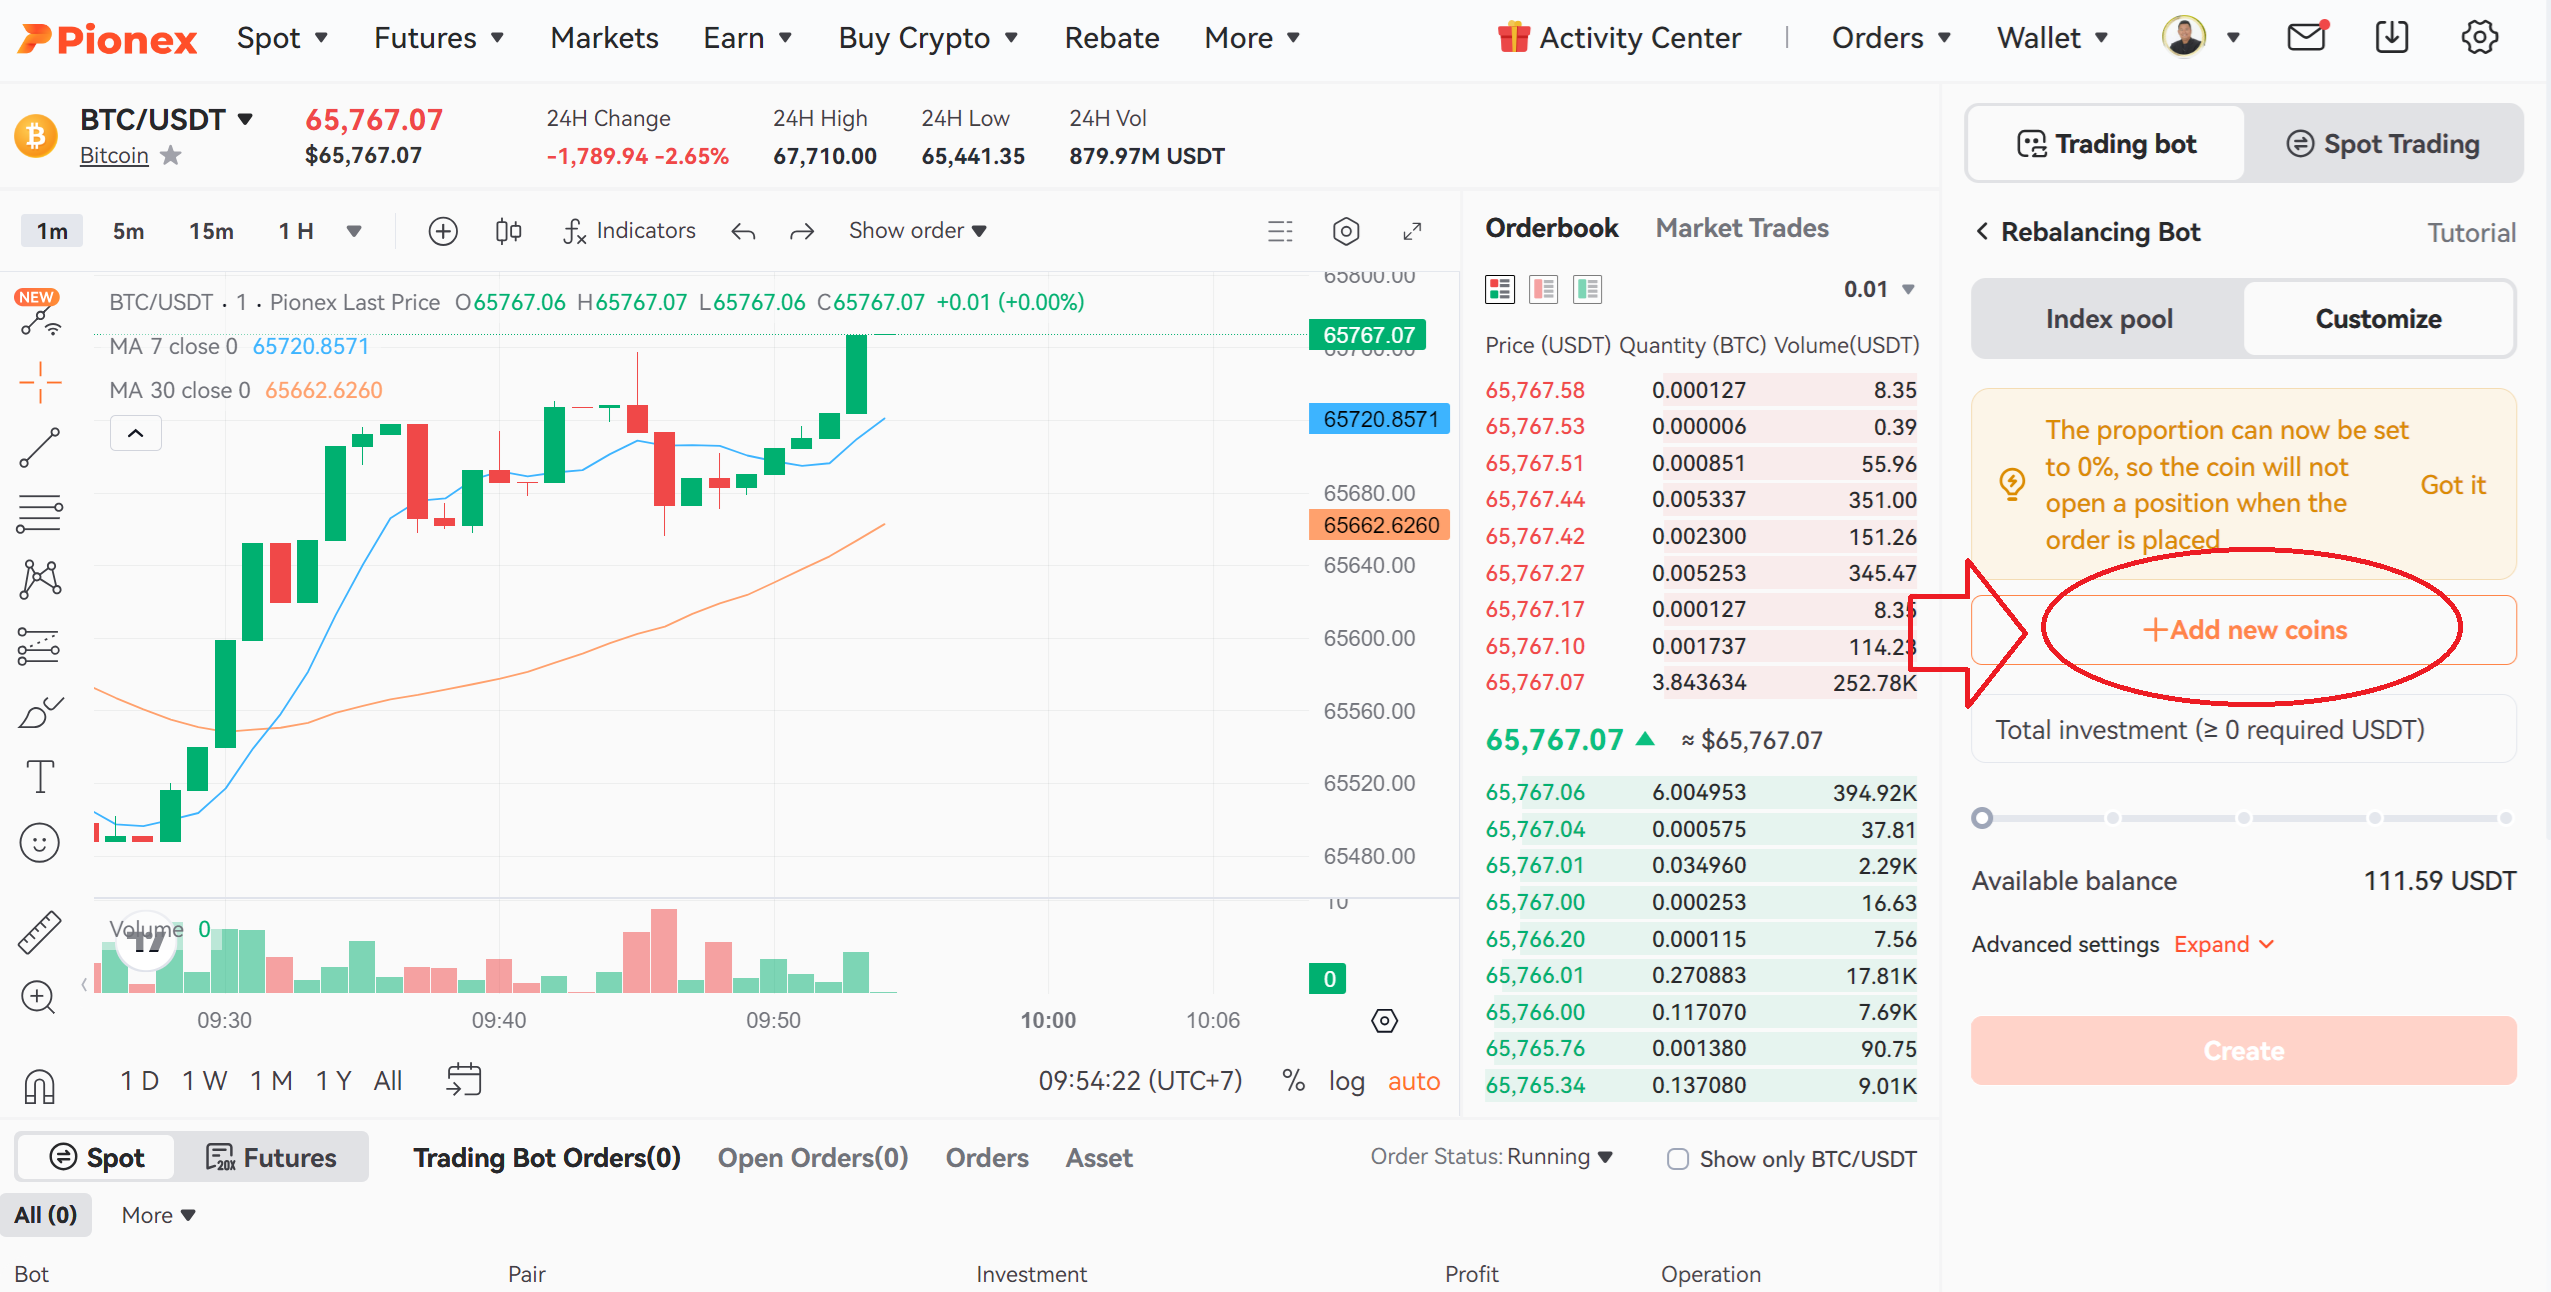Click the investment percentage slider handle
Image resolution: width=2551 pixels, height=1292 pixels.
tap(1982, 818)
